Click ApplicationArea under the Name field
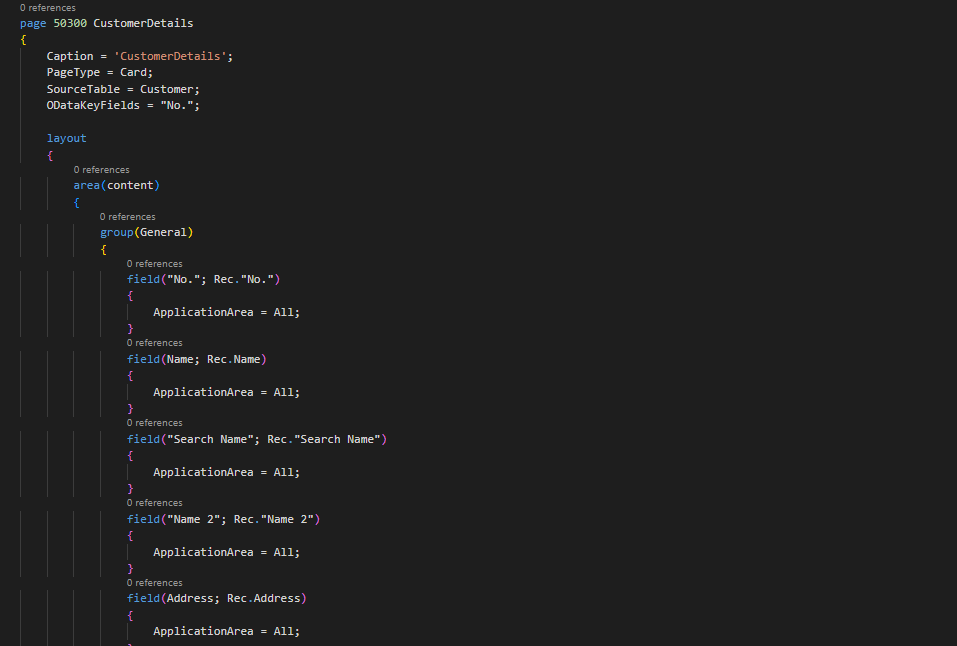 point(203,392)
